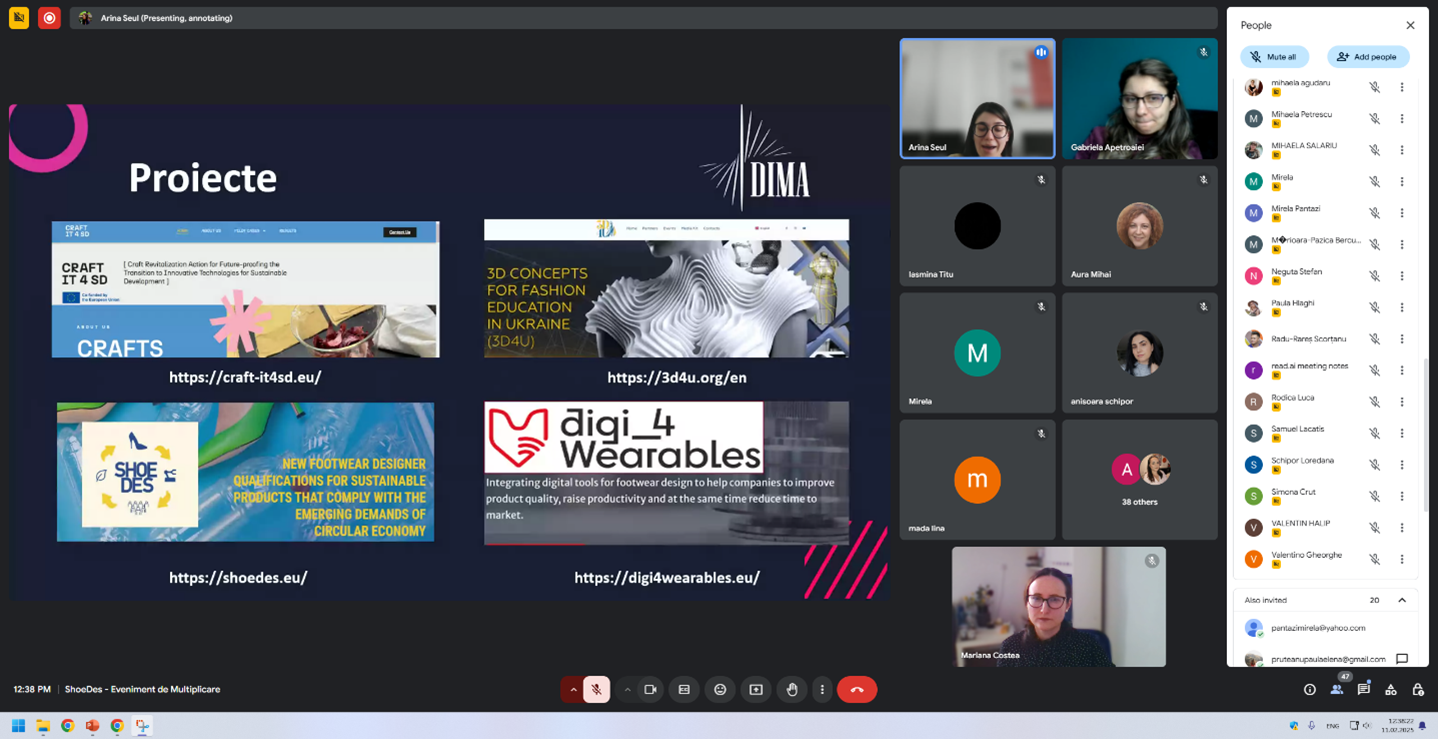Open more options for MIHAELA SALARIU
The image size is (1438, 739).
1402,150
